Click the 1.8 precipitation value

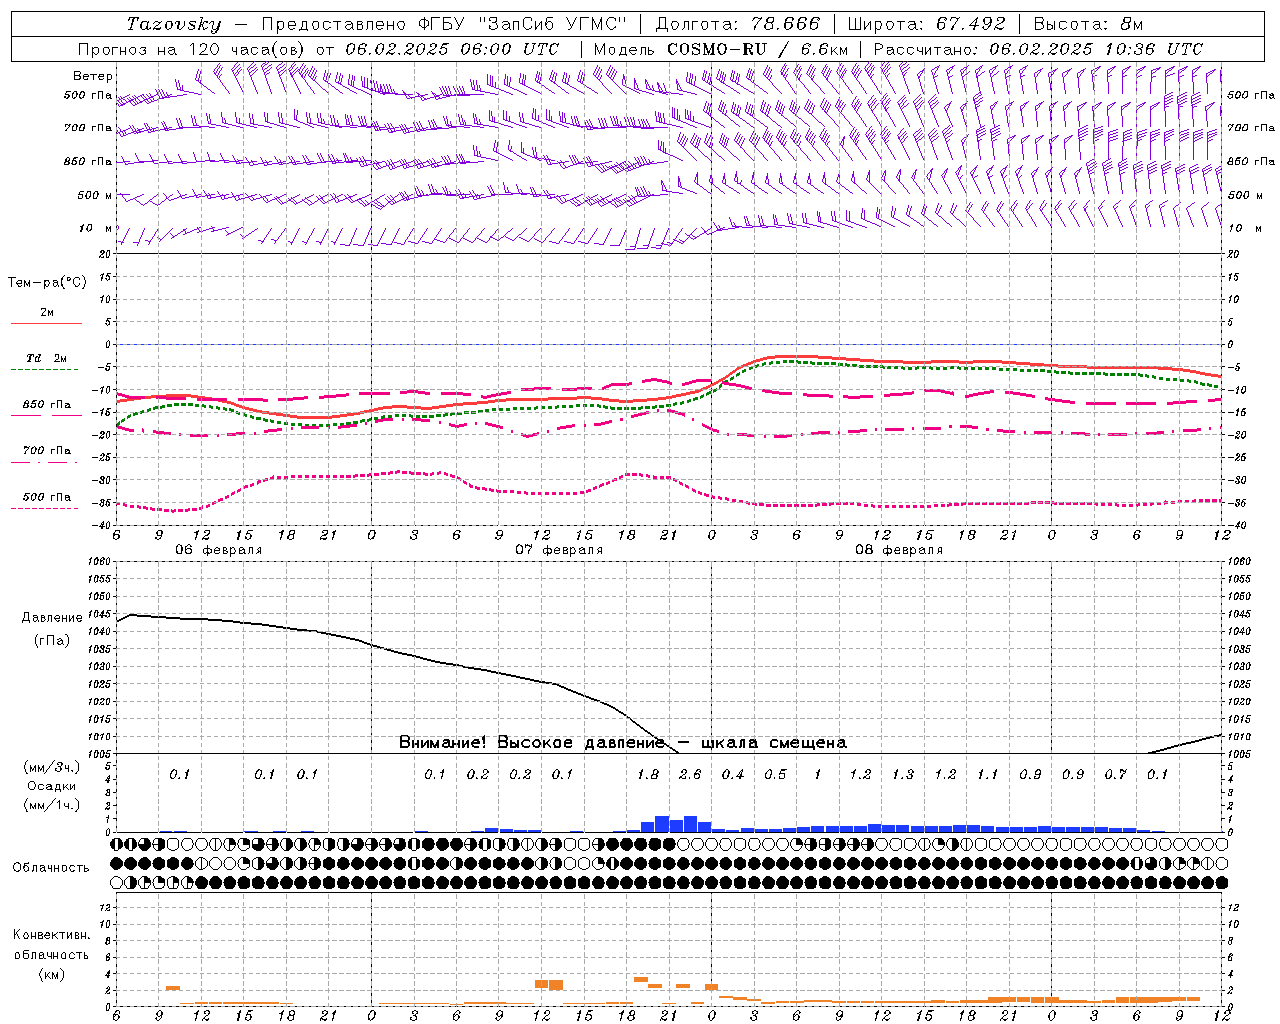point(648,775)
